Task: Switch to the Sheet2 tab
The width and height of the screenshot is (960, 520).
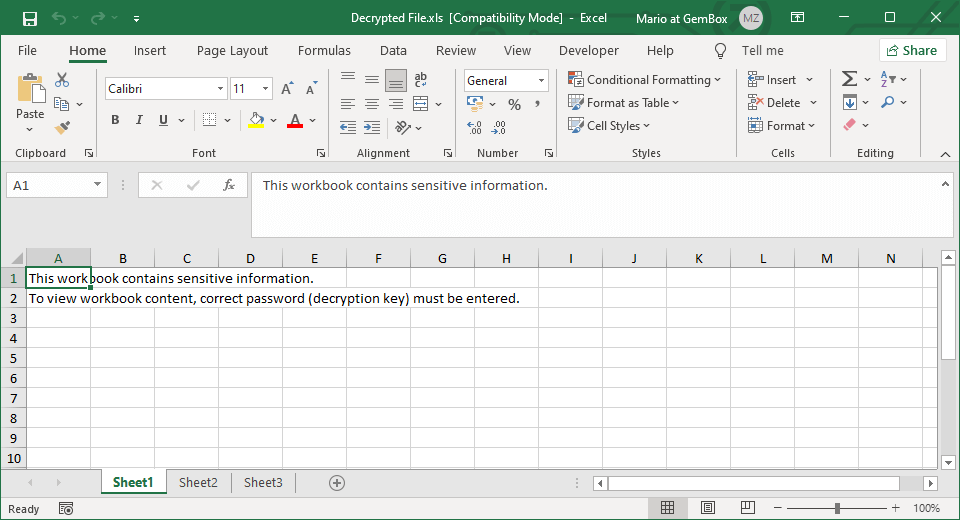Action: (198, 483)
